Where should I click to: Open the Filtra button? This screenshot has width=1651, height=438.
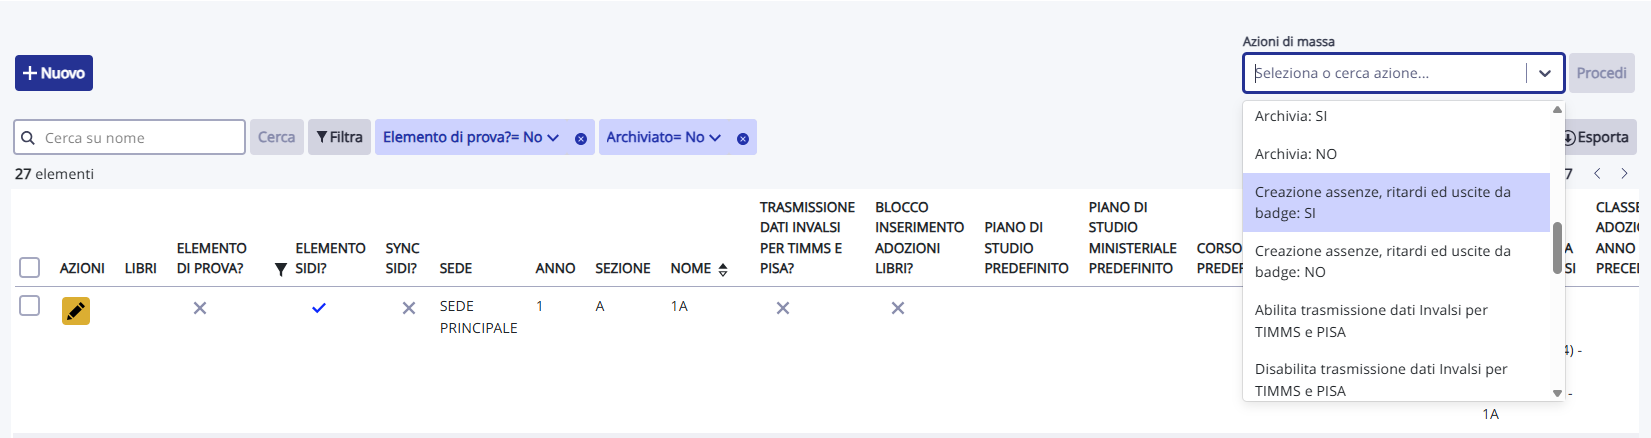tap(339, 137)
